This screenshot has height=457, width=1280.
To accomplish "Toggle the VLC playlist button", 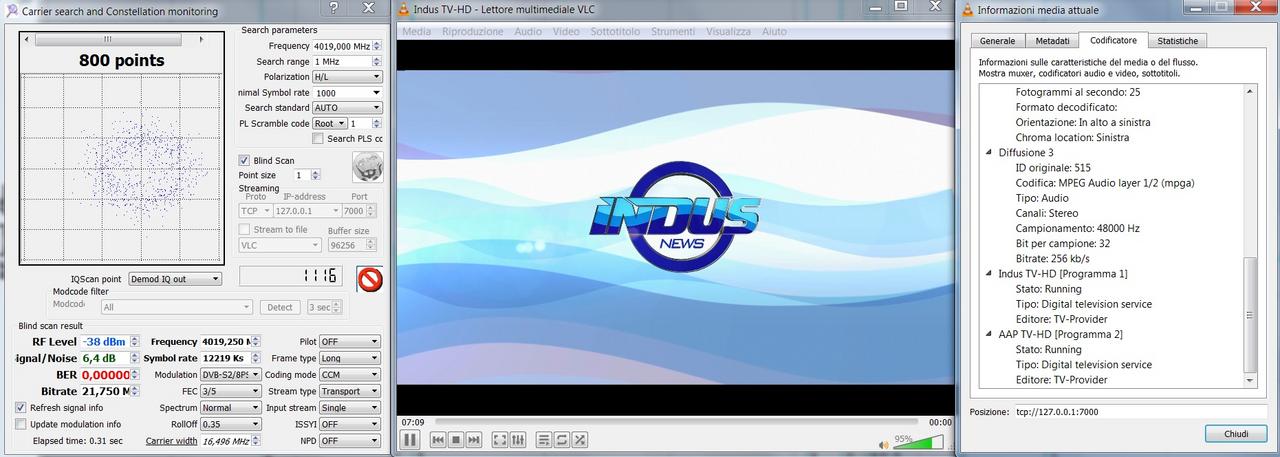I will [x=544, y=439].
